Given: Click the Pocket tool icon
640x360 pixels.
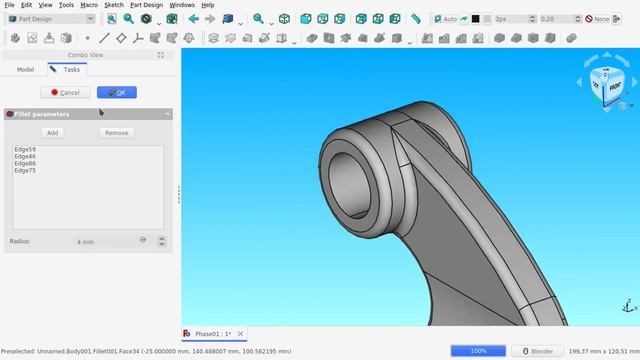Looking at the screenshot, I should 312,38.
